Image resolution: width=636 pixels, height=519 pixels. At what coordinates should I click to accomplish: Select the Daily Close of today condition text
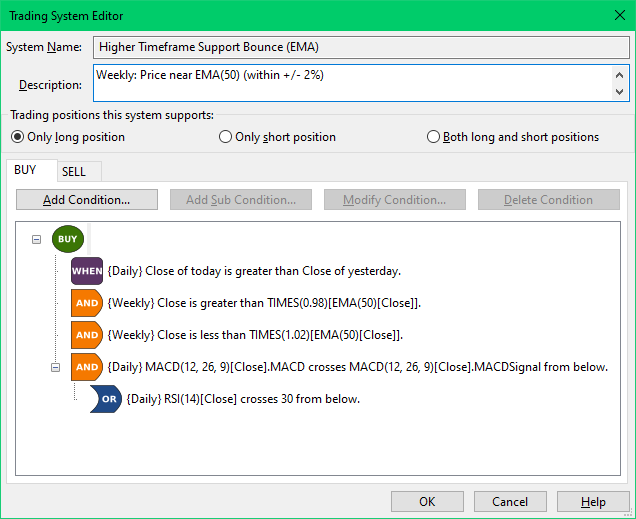click(254, 271)
